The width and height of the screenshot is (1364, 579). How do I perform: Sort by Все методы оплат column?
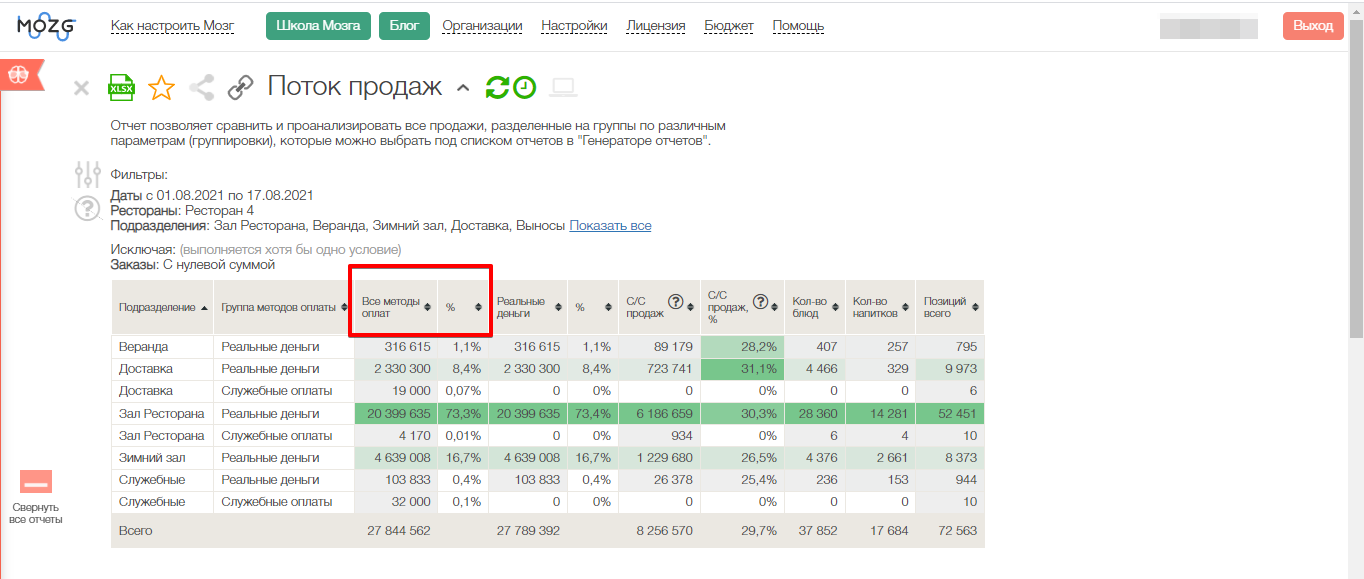click(396, 307)
